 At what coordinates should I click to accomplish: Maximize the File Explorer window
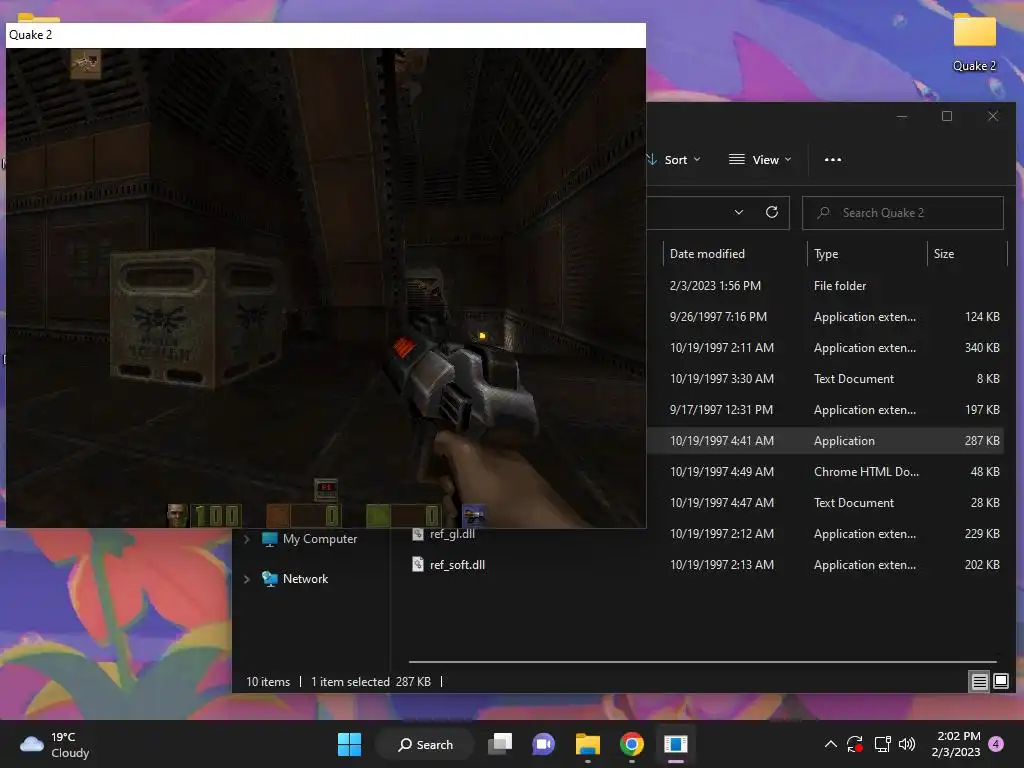pyautogui.click(x=947, y=116)
